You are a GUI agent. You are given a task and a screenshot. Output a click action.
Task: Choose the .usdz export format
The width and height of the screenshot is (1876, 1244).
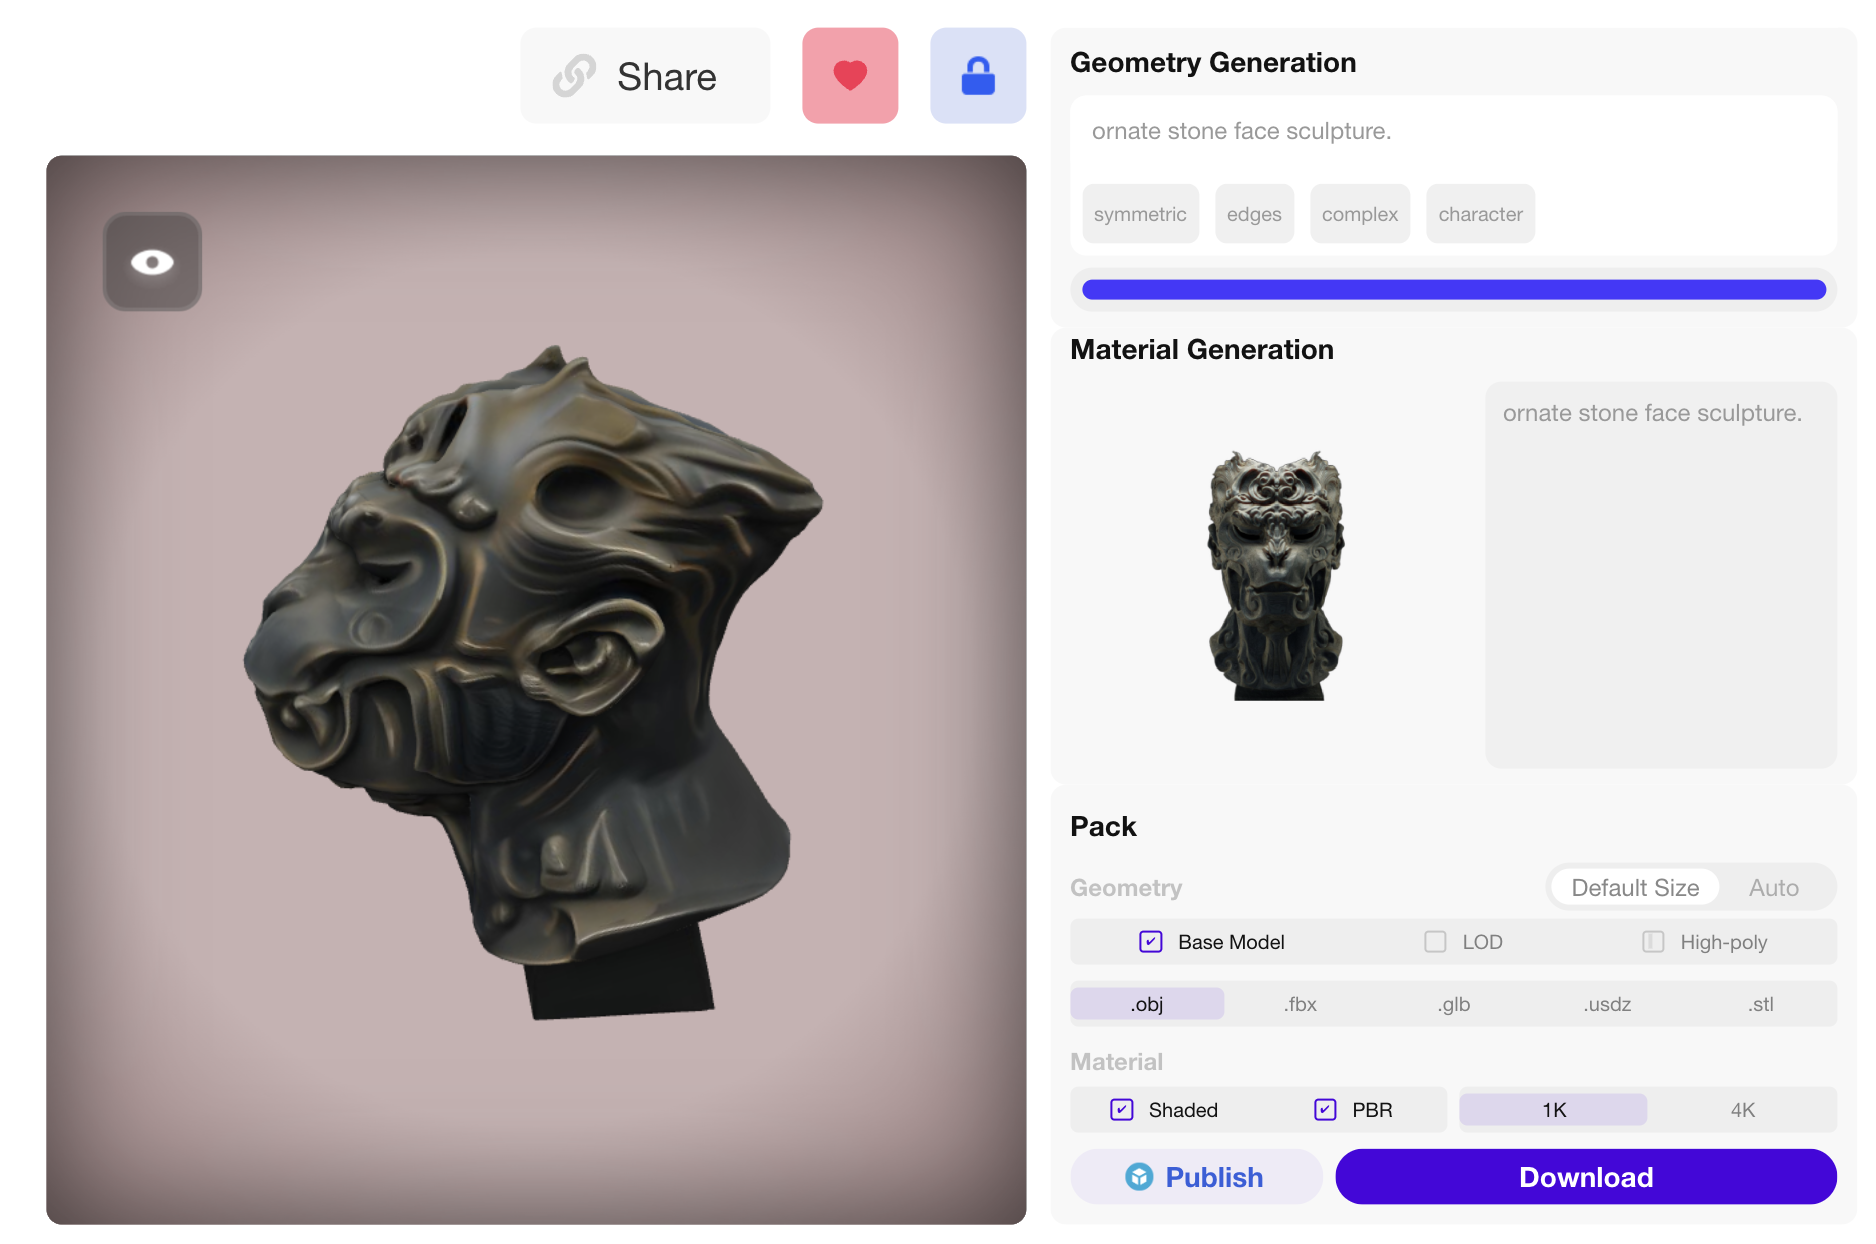(x=1607, y=1004)
